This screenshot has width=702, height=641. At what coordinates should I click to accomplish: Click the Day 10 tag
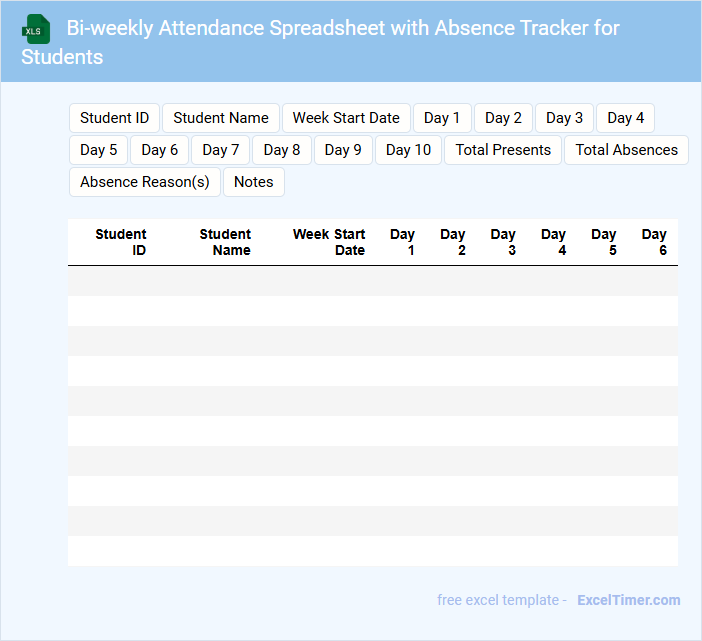[408, 150]
